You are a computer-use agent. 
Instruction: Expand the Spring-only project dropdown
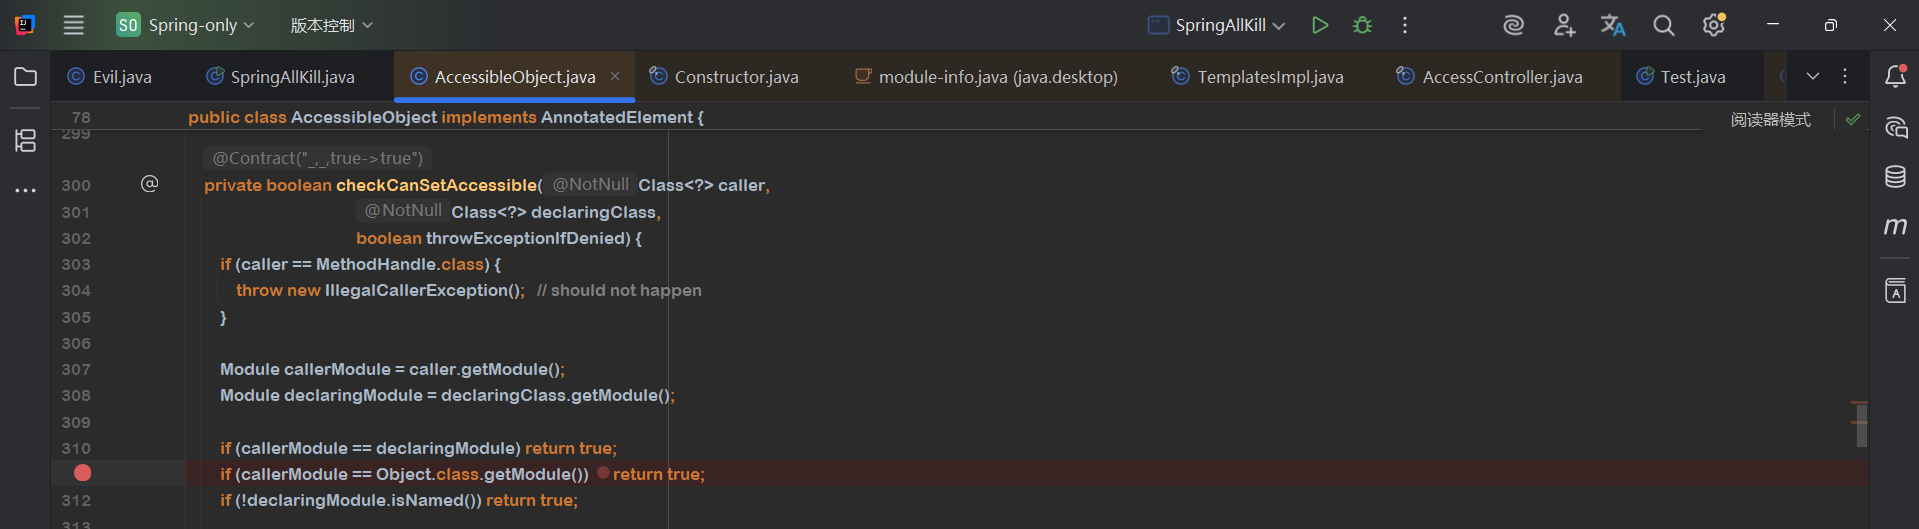(x=186, y=25)
